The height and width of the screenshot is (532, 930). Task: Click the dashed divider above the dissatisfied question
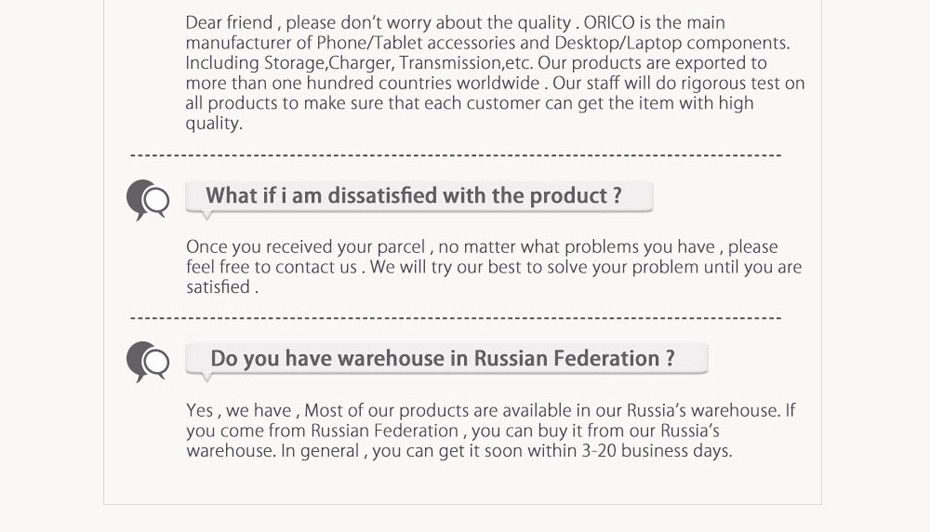click(456, 155)
